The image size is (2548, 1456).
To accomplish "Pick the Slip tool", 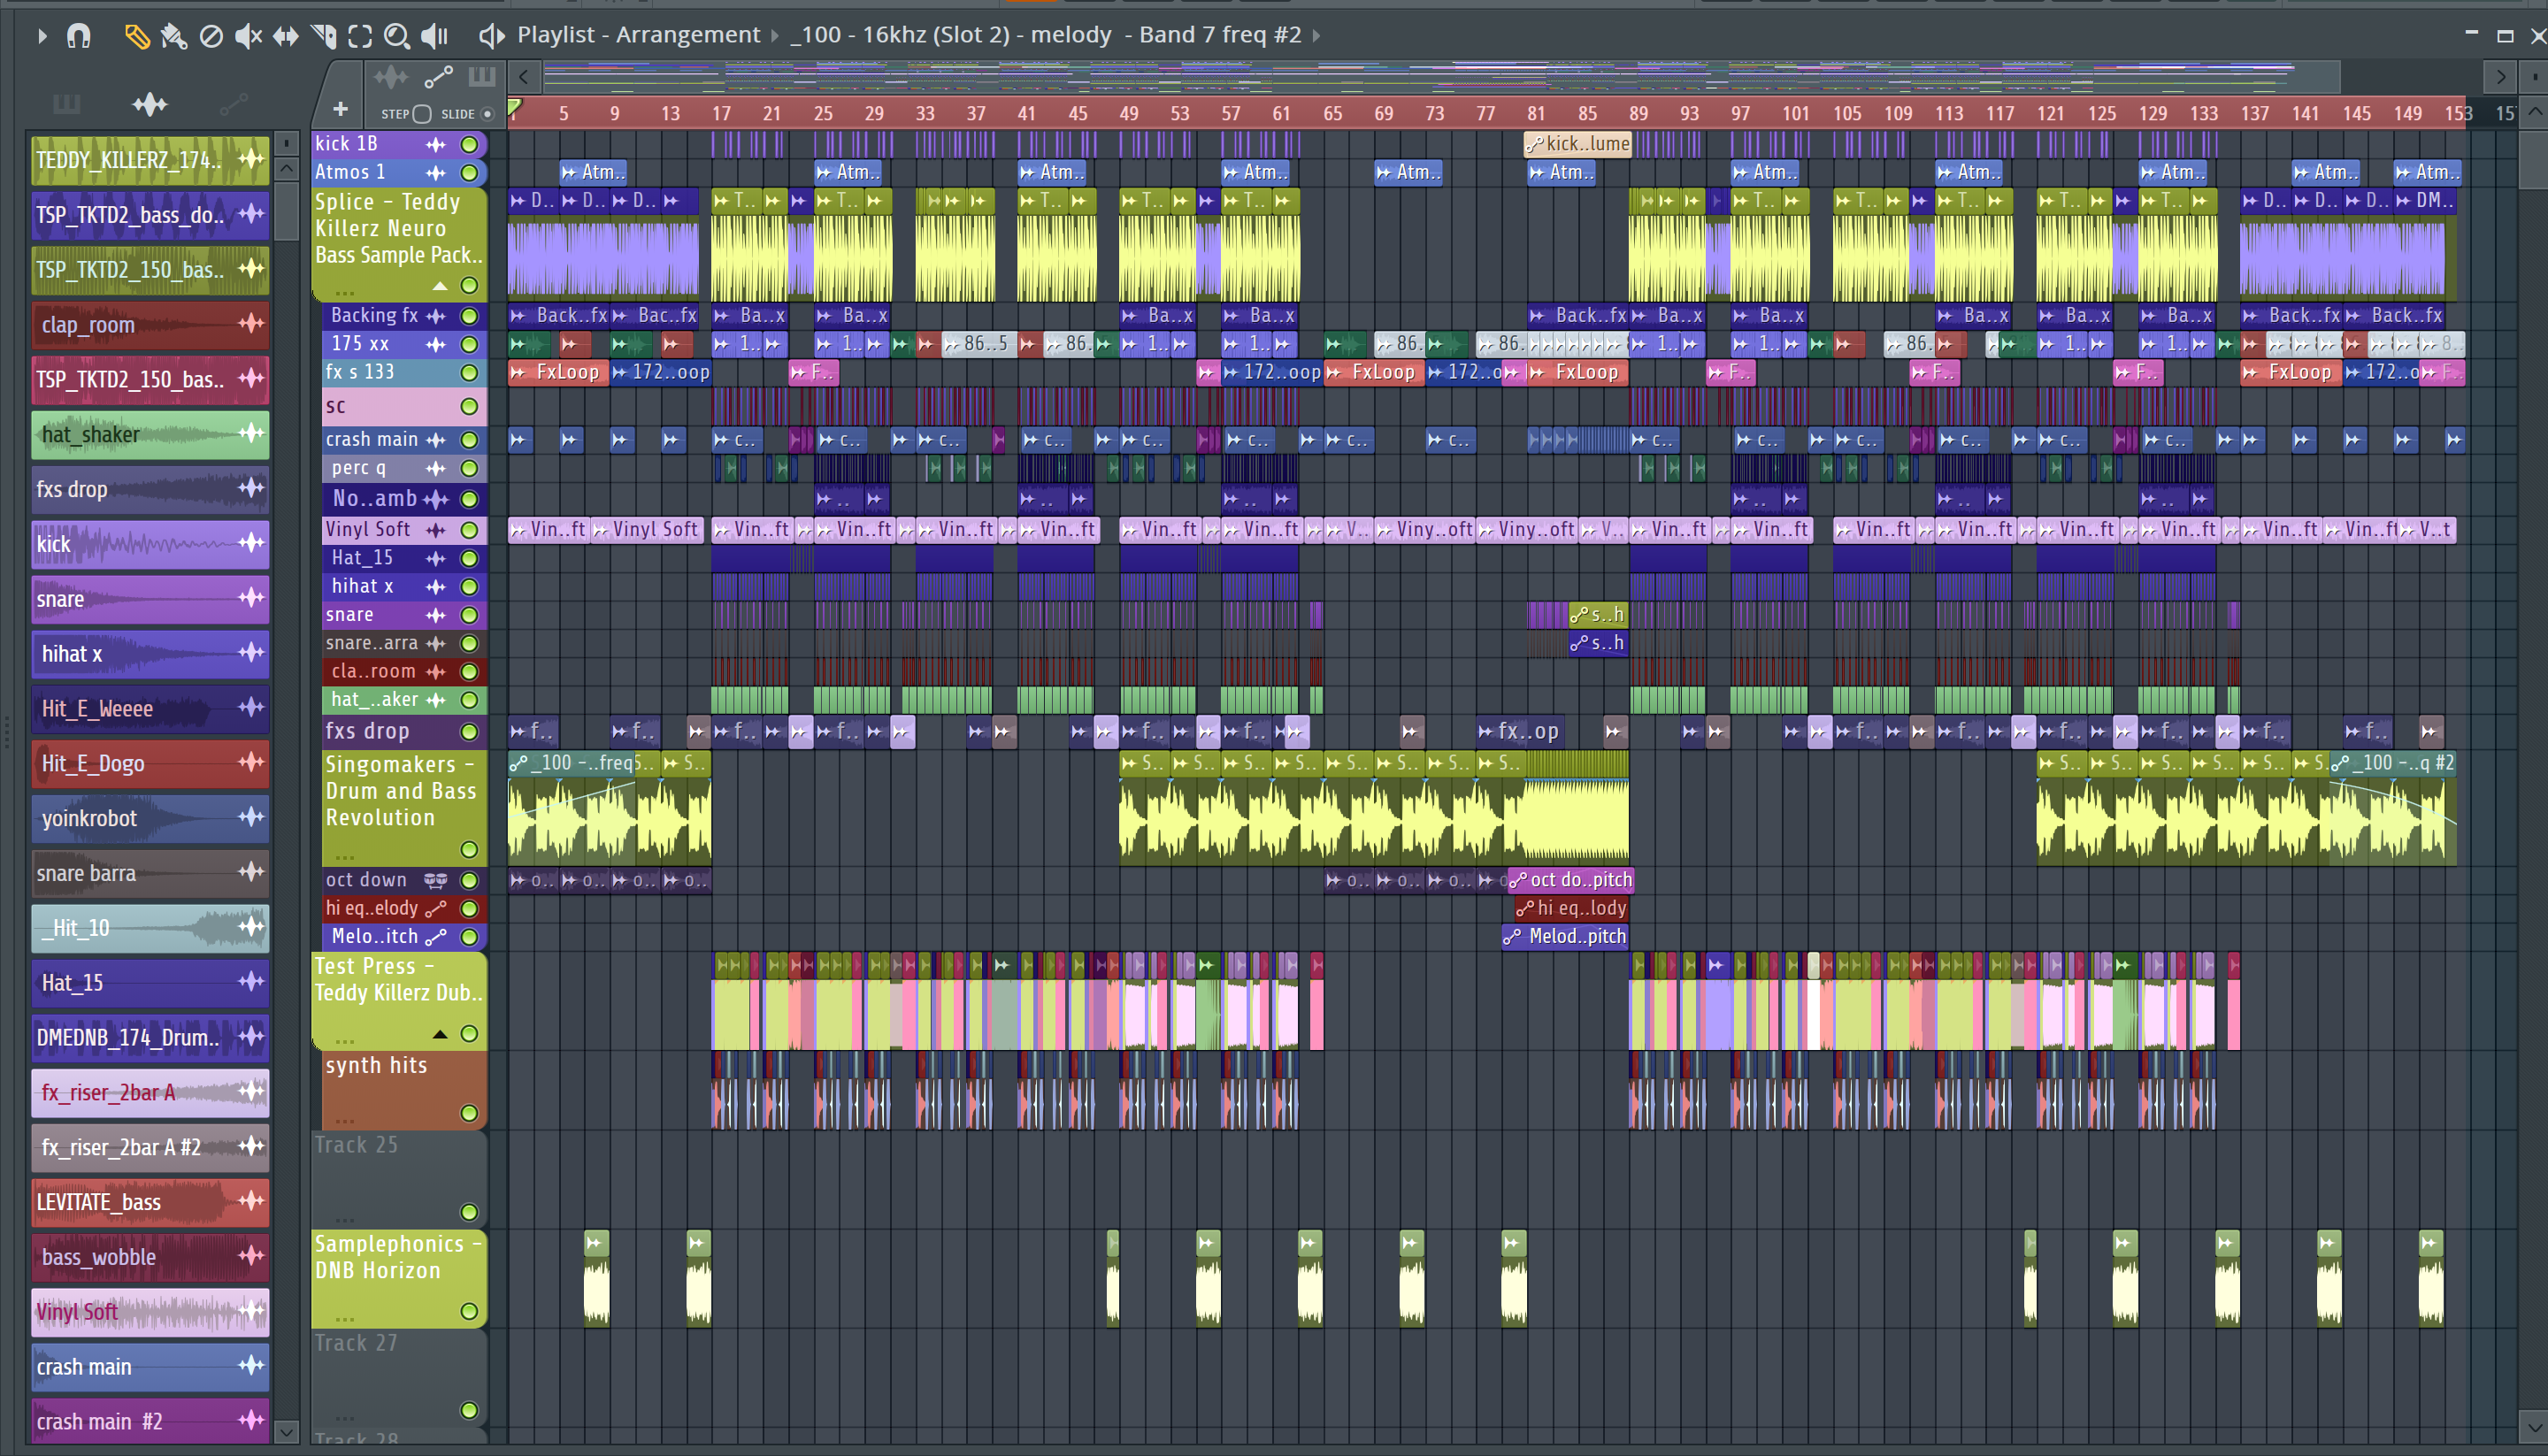I will coord(286,36).
